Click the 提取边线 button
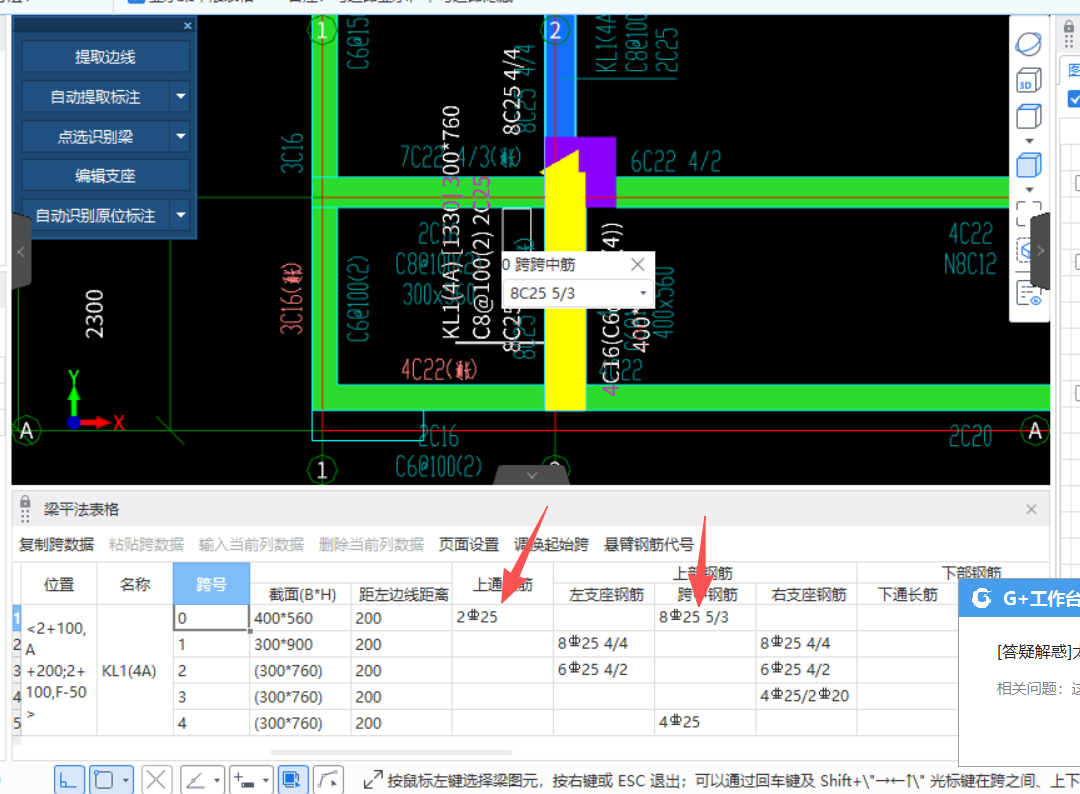Image resolution: width=1080 pixels, height=794 pixels. point(105,56)
